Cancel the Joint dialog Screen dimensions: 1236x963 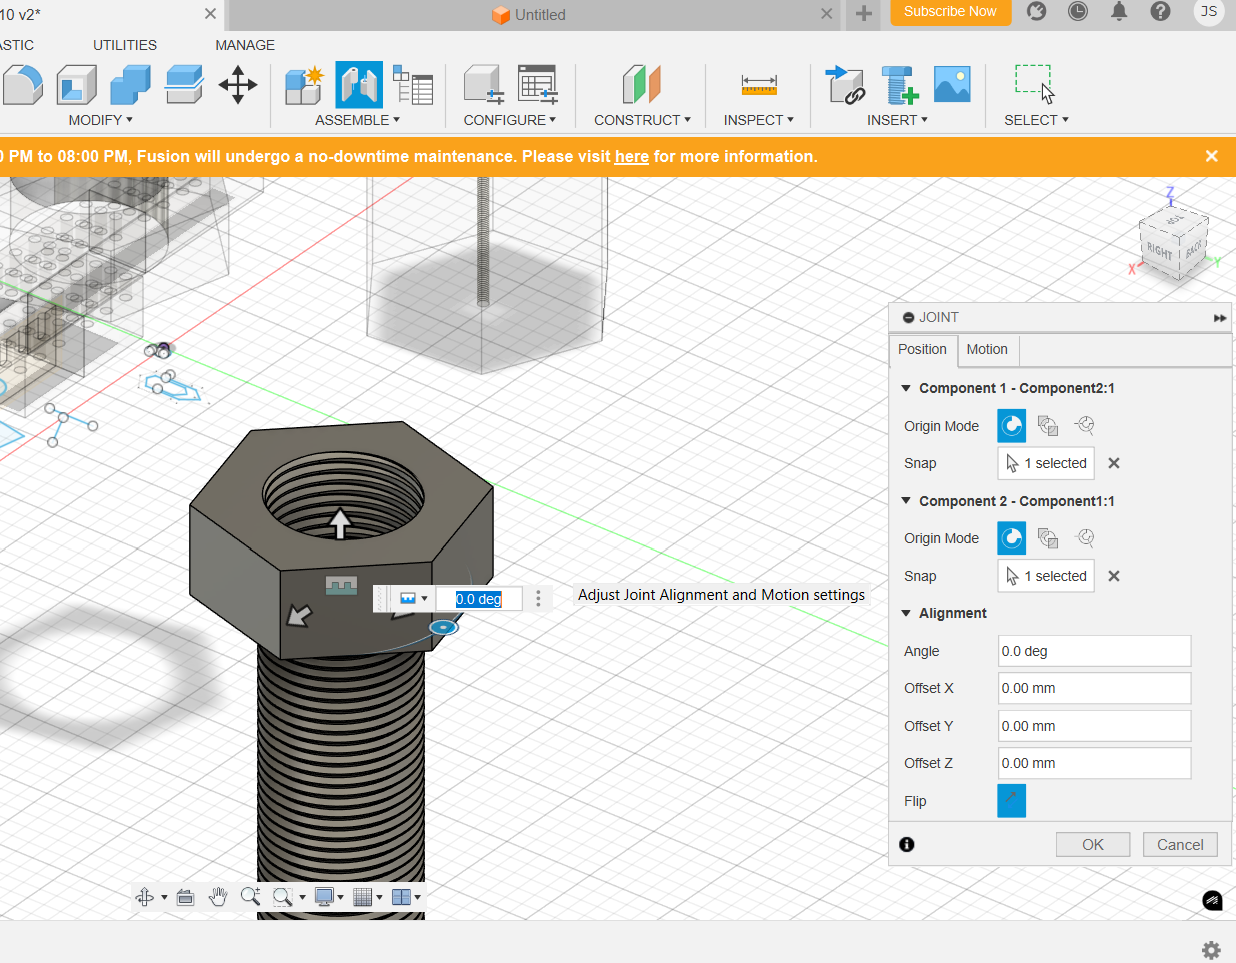(x=1180, y=845)
